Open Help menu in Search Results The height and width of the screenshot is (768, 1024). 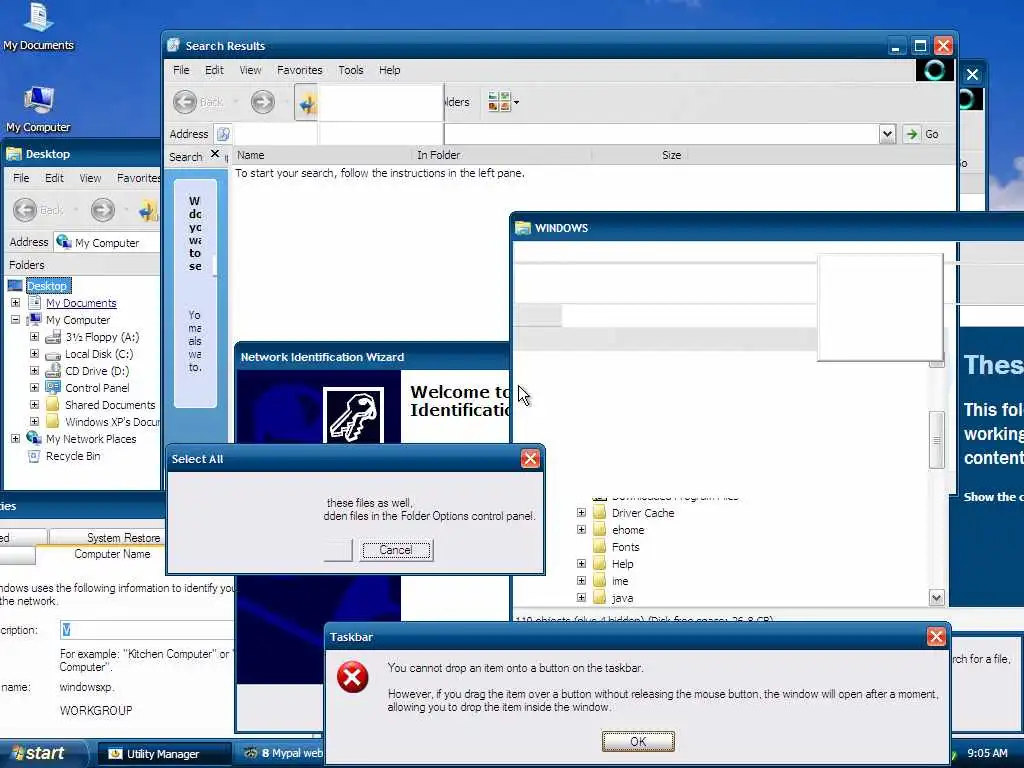click(390, 70)
